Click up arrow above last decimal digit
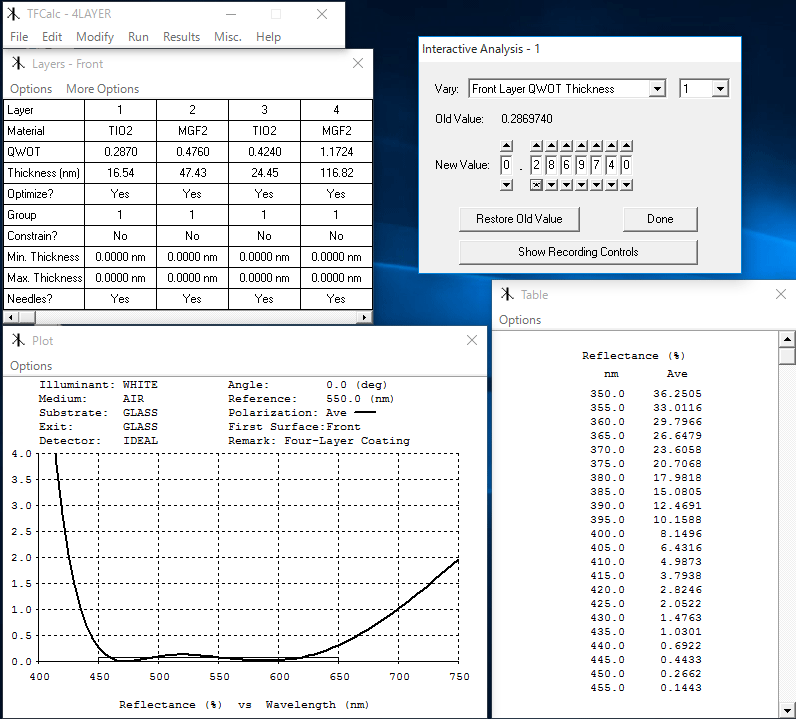Image resolution: width=796 pixels, height=719 pixels. click(x=626, y=146)
